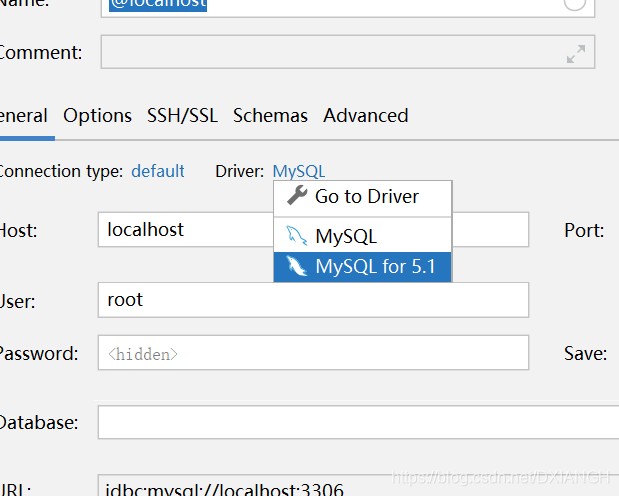Open the Connection type default dropdown link
Viewport: 619px width, 496px height.
pyautogui.click(x=158, y=171)
